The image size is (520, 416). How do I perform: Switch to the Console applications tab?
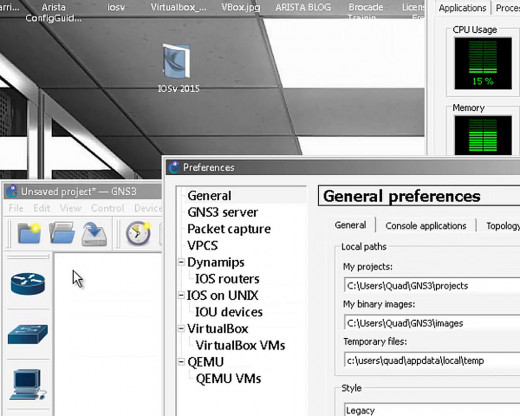point(426,226)
